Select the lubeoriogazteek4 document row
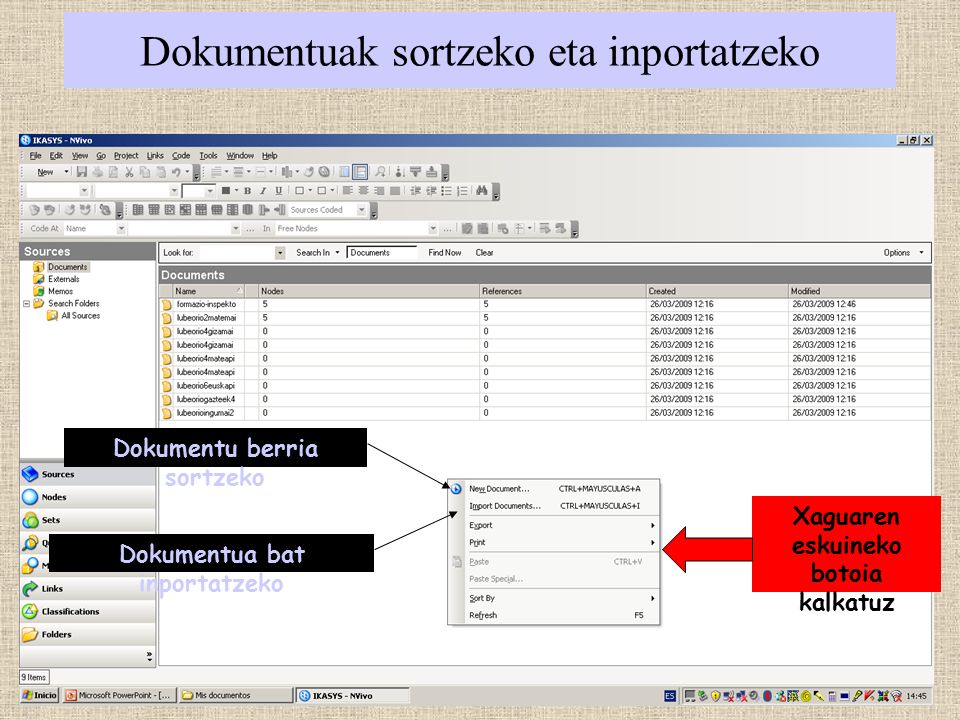 (546, 399)
